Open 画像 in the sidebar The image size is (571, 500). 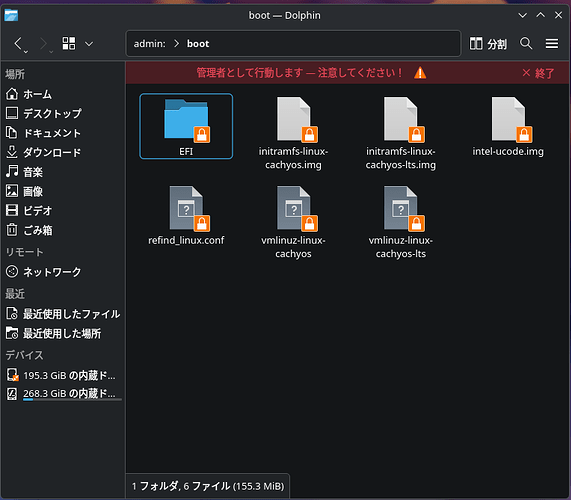point(63,191)
